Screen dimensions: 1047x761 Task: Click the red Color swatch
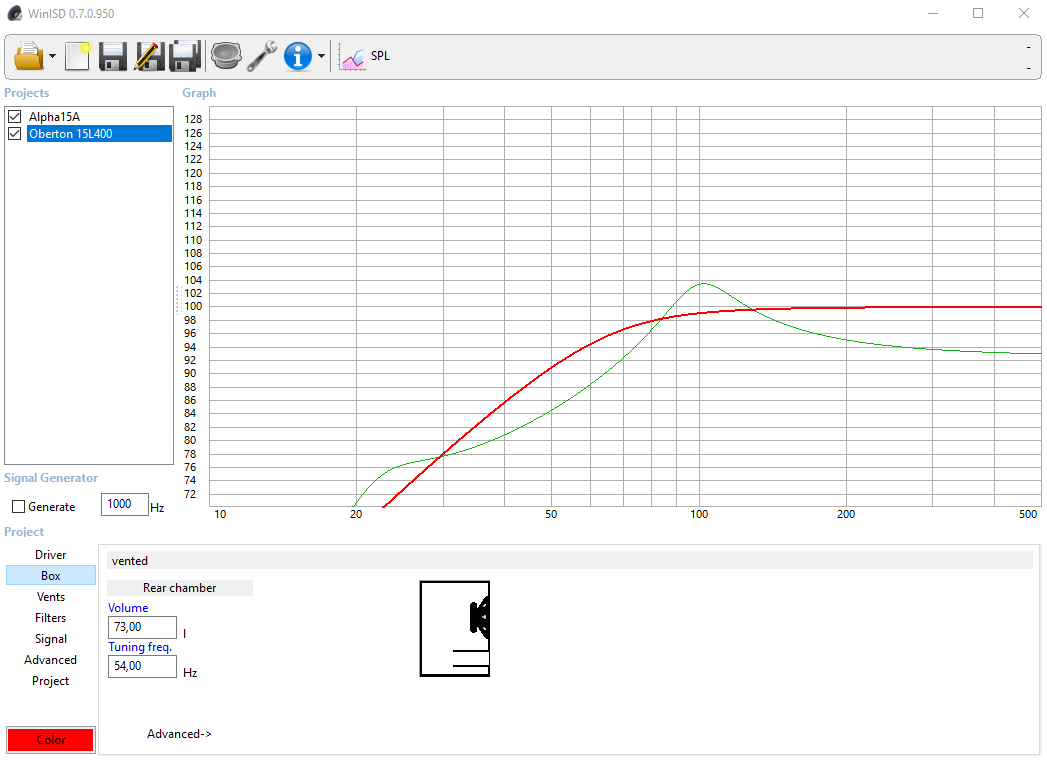tap(51, 740)
